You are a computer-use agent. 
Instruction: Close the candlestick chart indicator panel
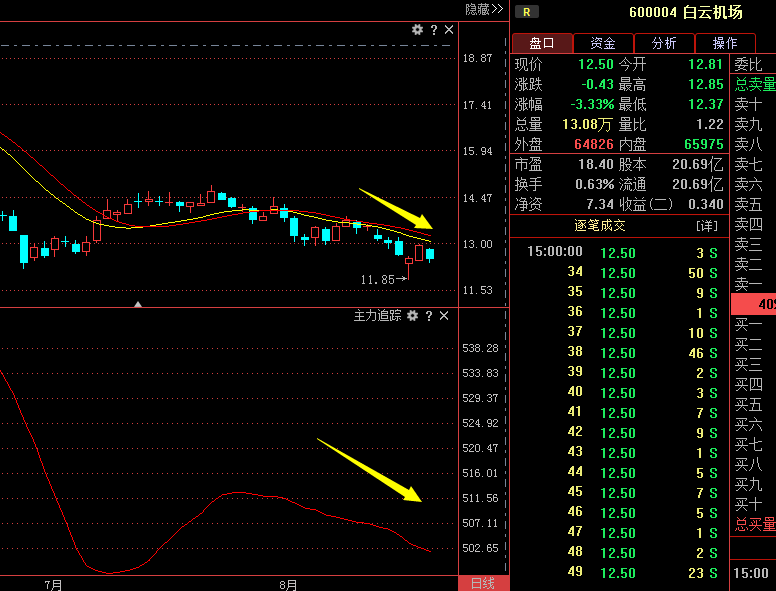click(x=449, y=30)
